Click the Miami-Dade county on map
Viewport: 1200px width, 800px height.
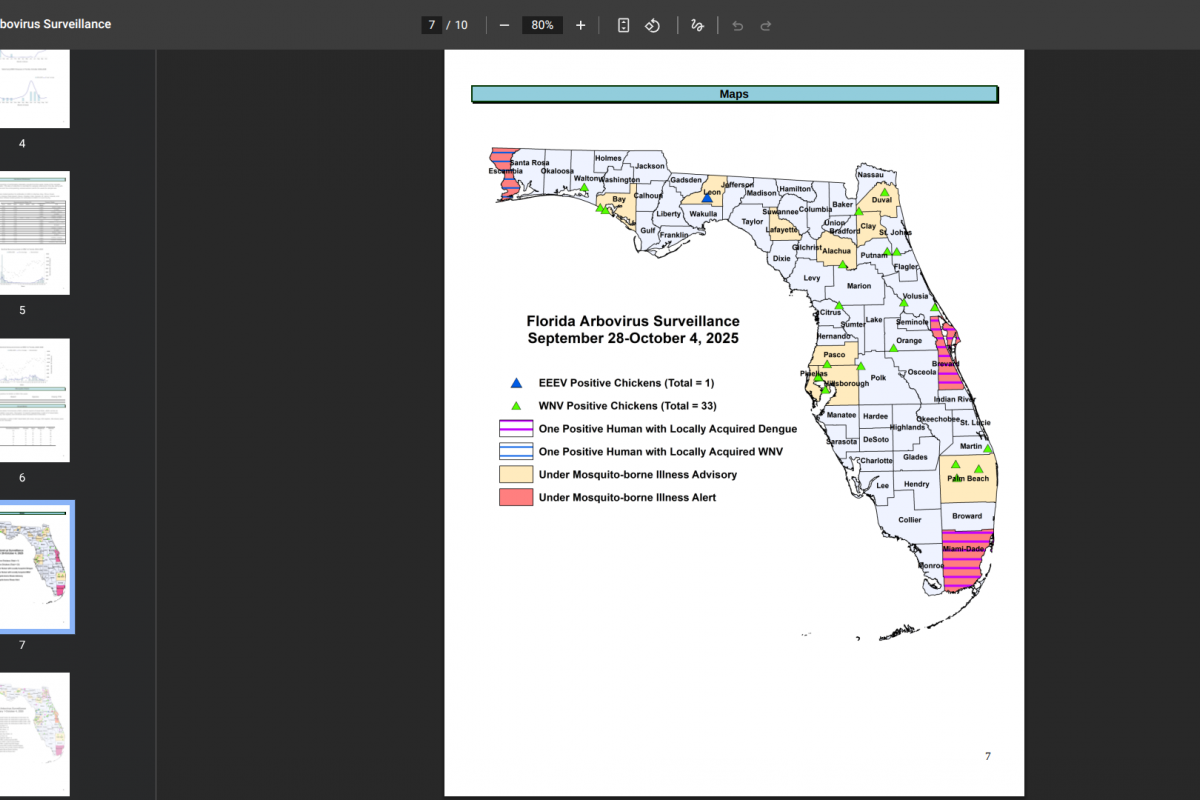[x=966, y=560]
